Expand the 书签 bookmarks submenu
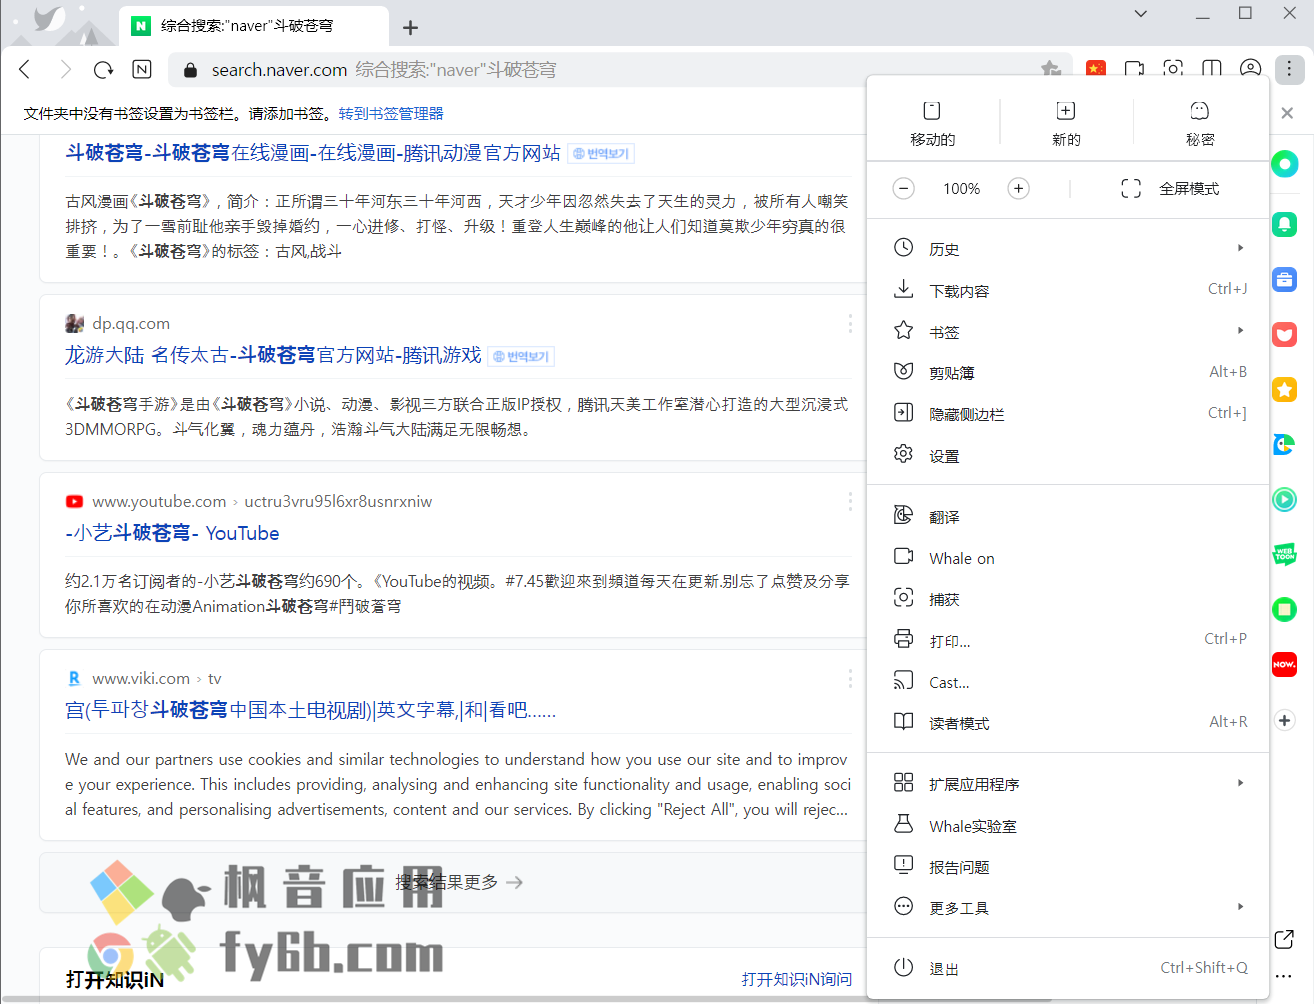 (1068, 331)
